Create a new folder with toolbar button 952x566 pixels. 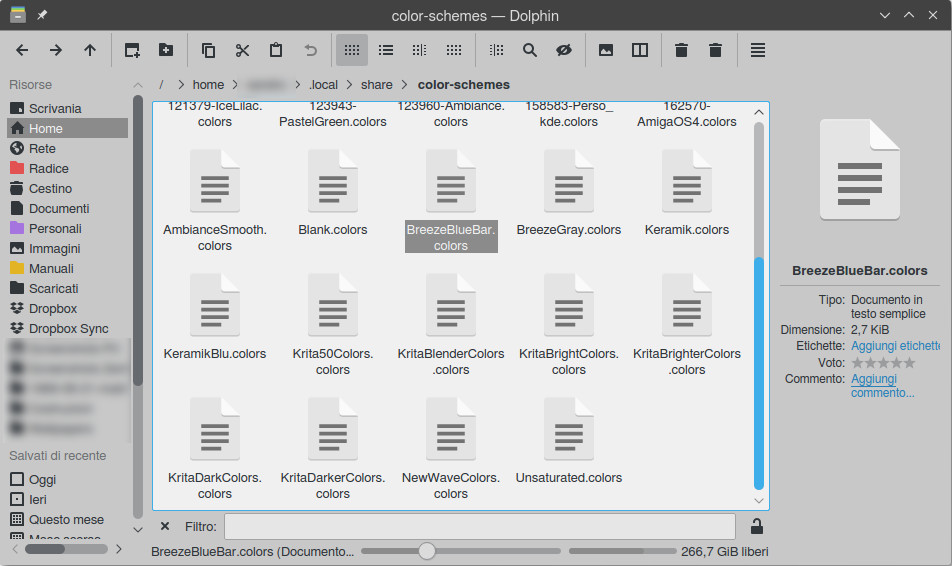[166, 50]
